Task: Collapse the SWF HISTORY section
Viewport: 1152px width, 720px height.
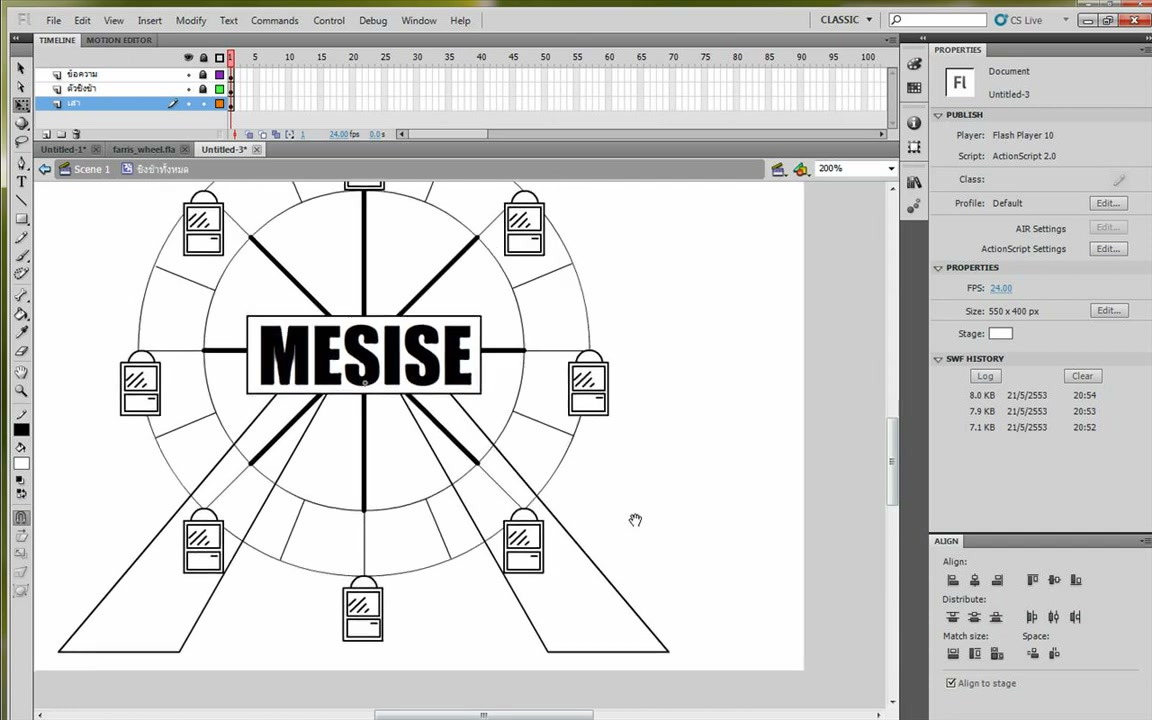Action: tap(938, 359)
